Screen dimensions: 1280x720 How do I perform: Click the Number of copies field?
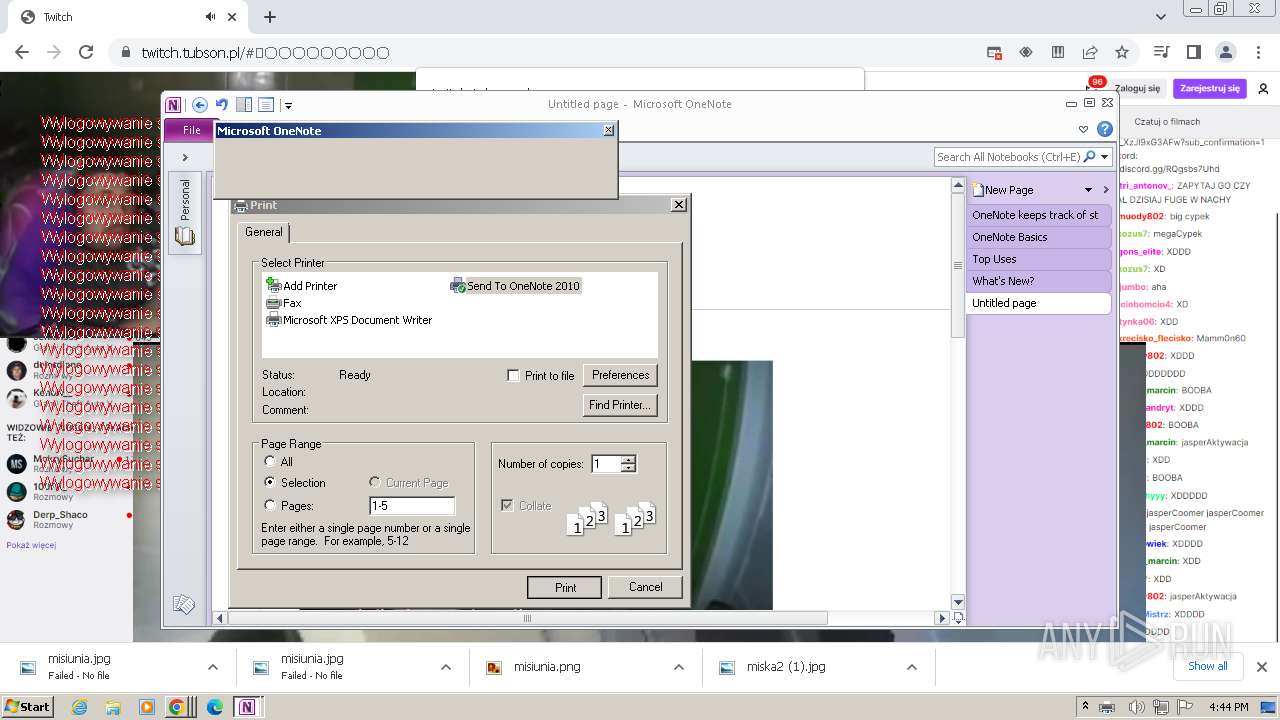[x=606, y=464]
